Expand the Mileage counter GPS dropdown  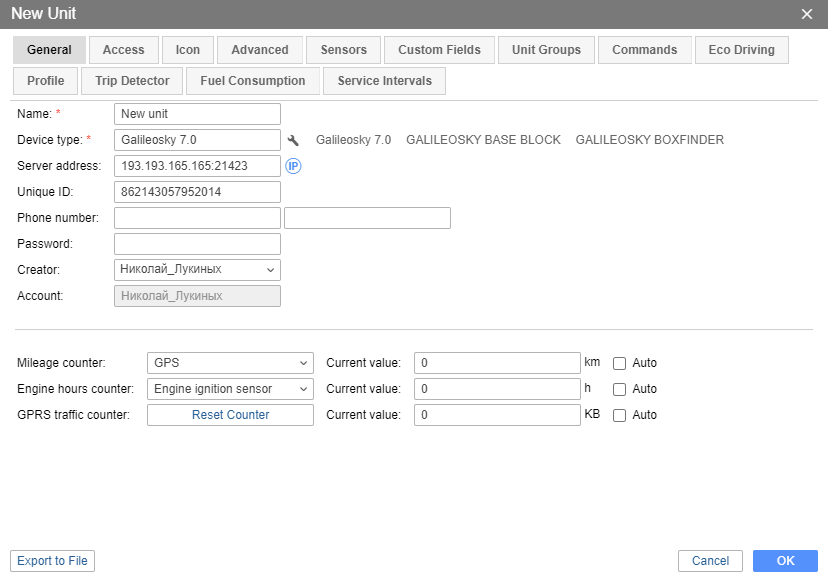[230, 363]
